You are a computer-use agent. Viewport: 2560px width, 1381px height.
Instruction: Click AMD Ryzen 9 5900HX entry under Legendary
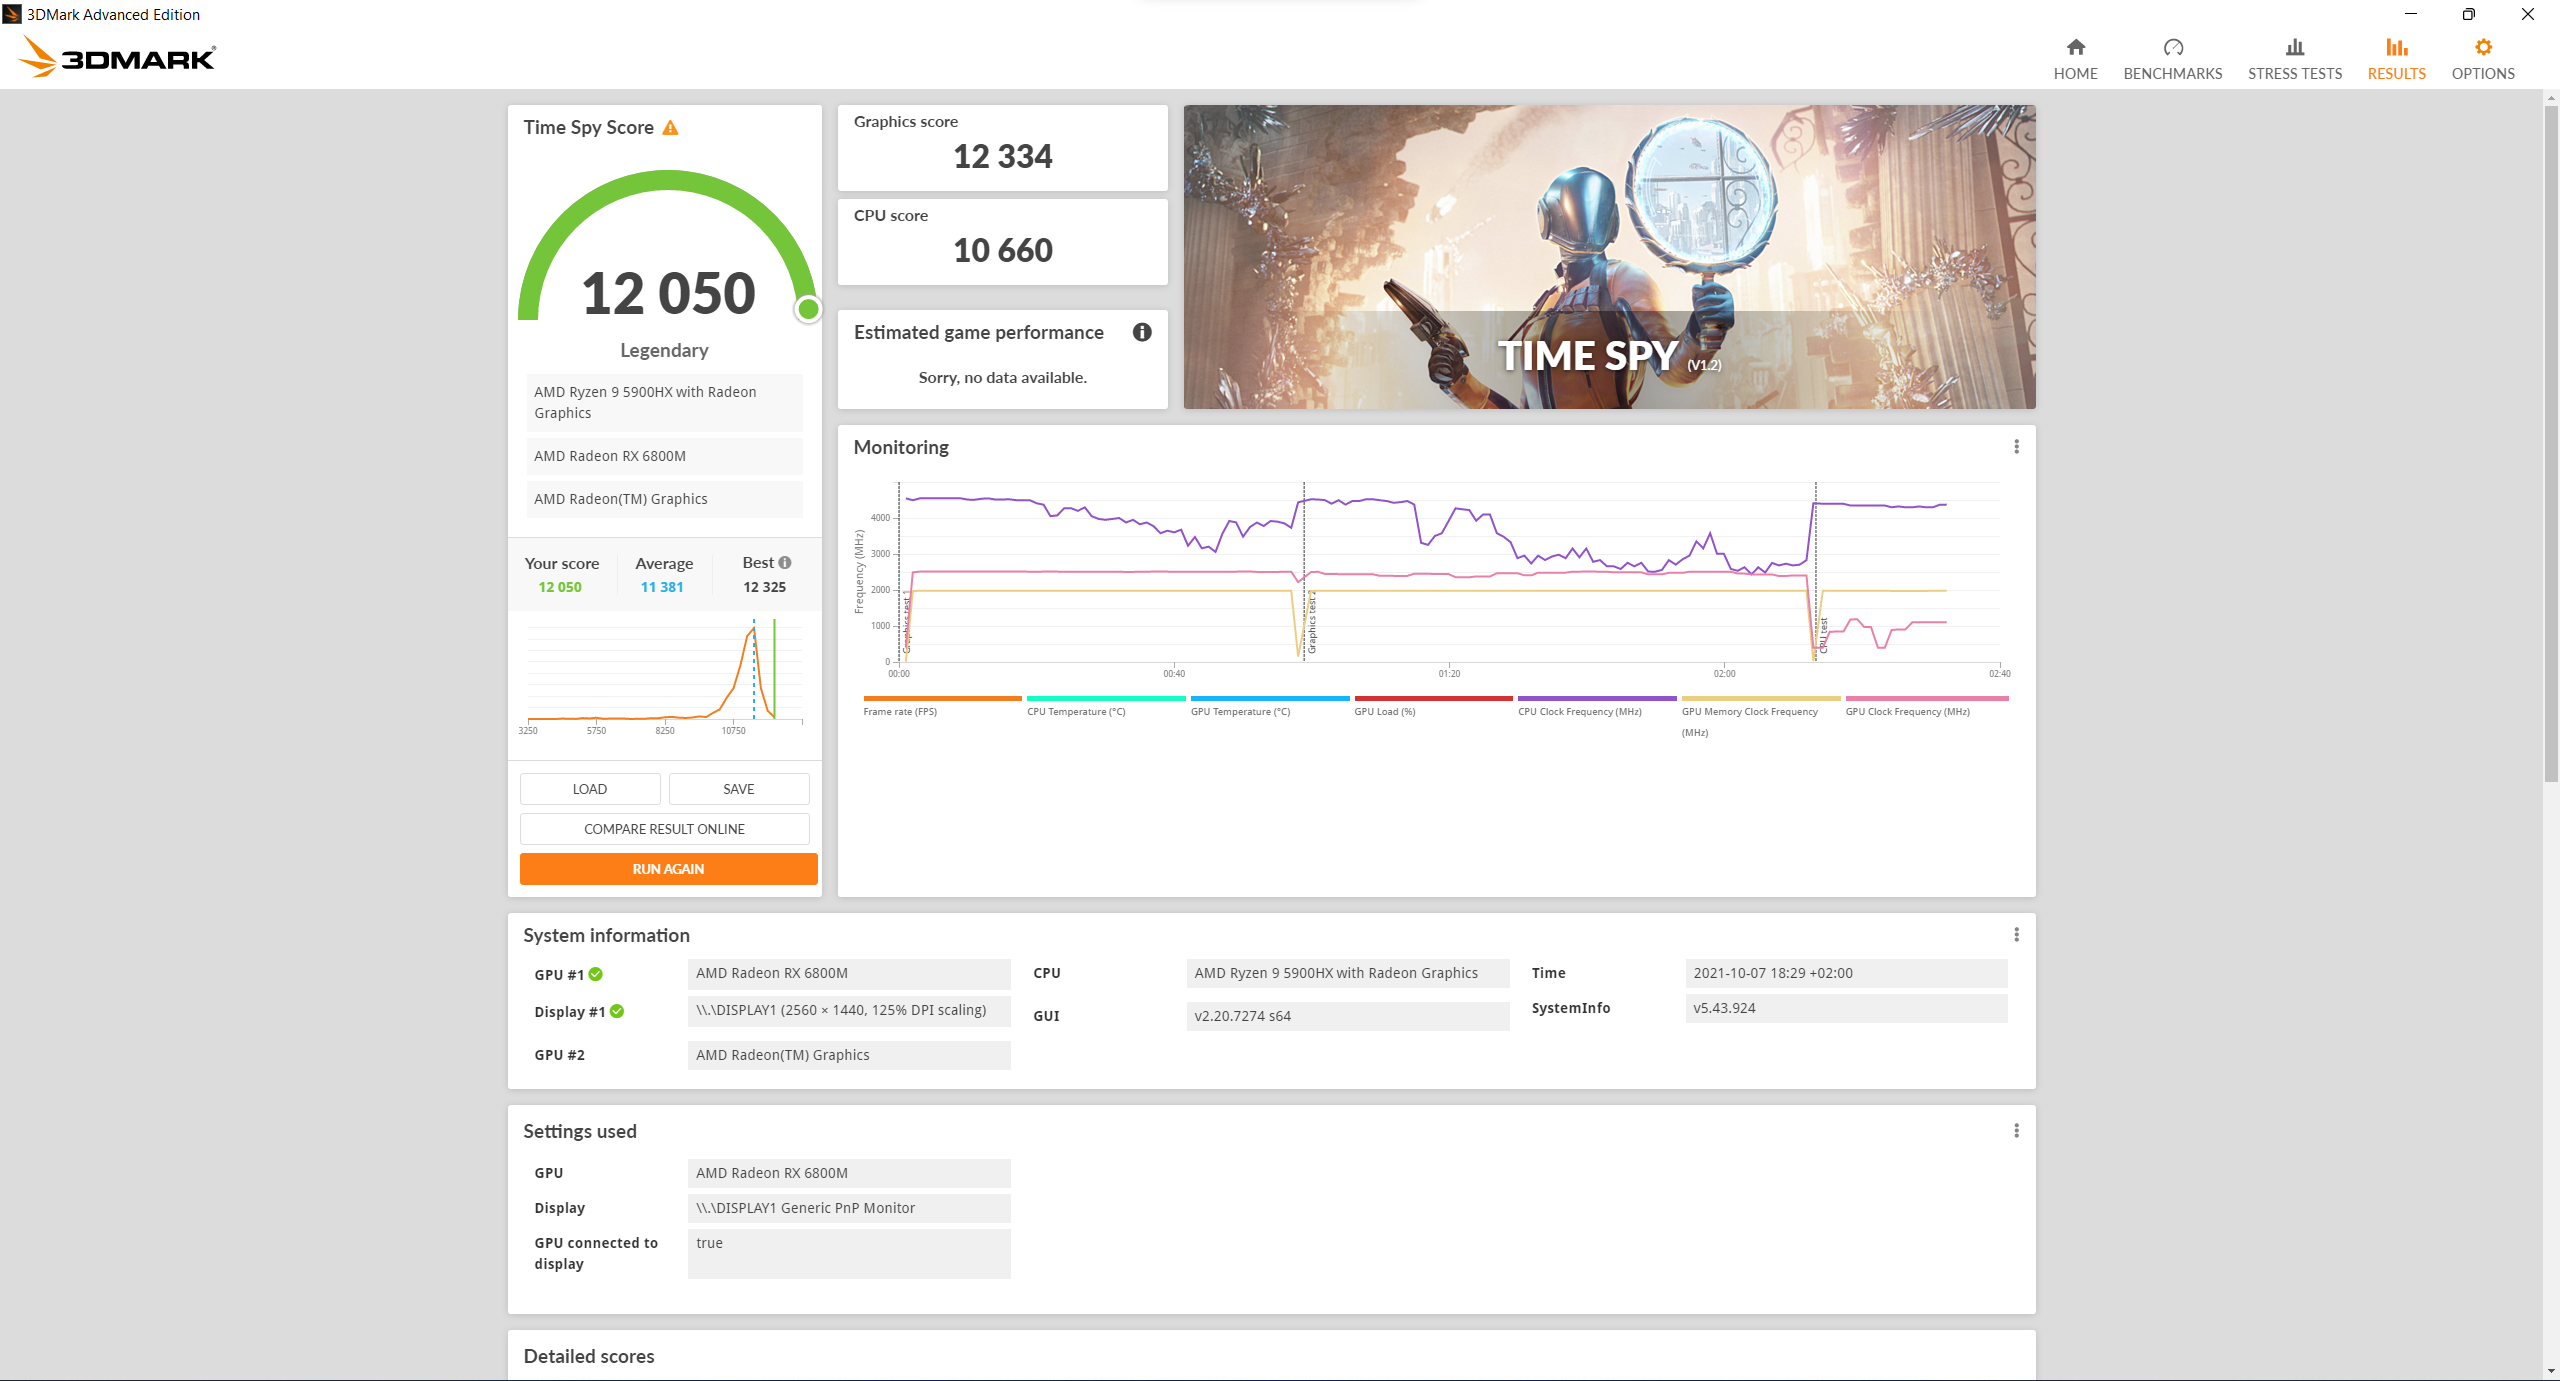point(664,403)
